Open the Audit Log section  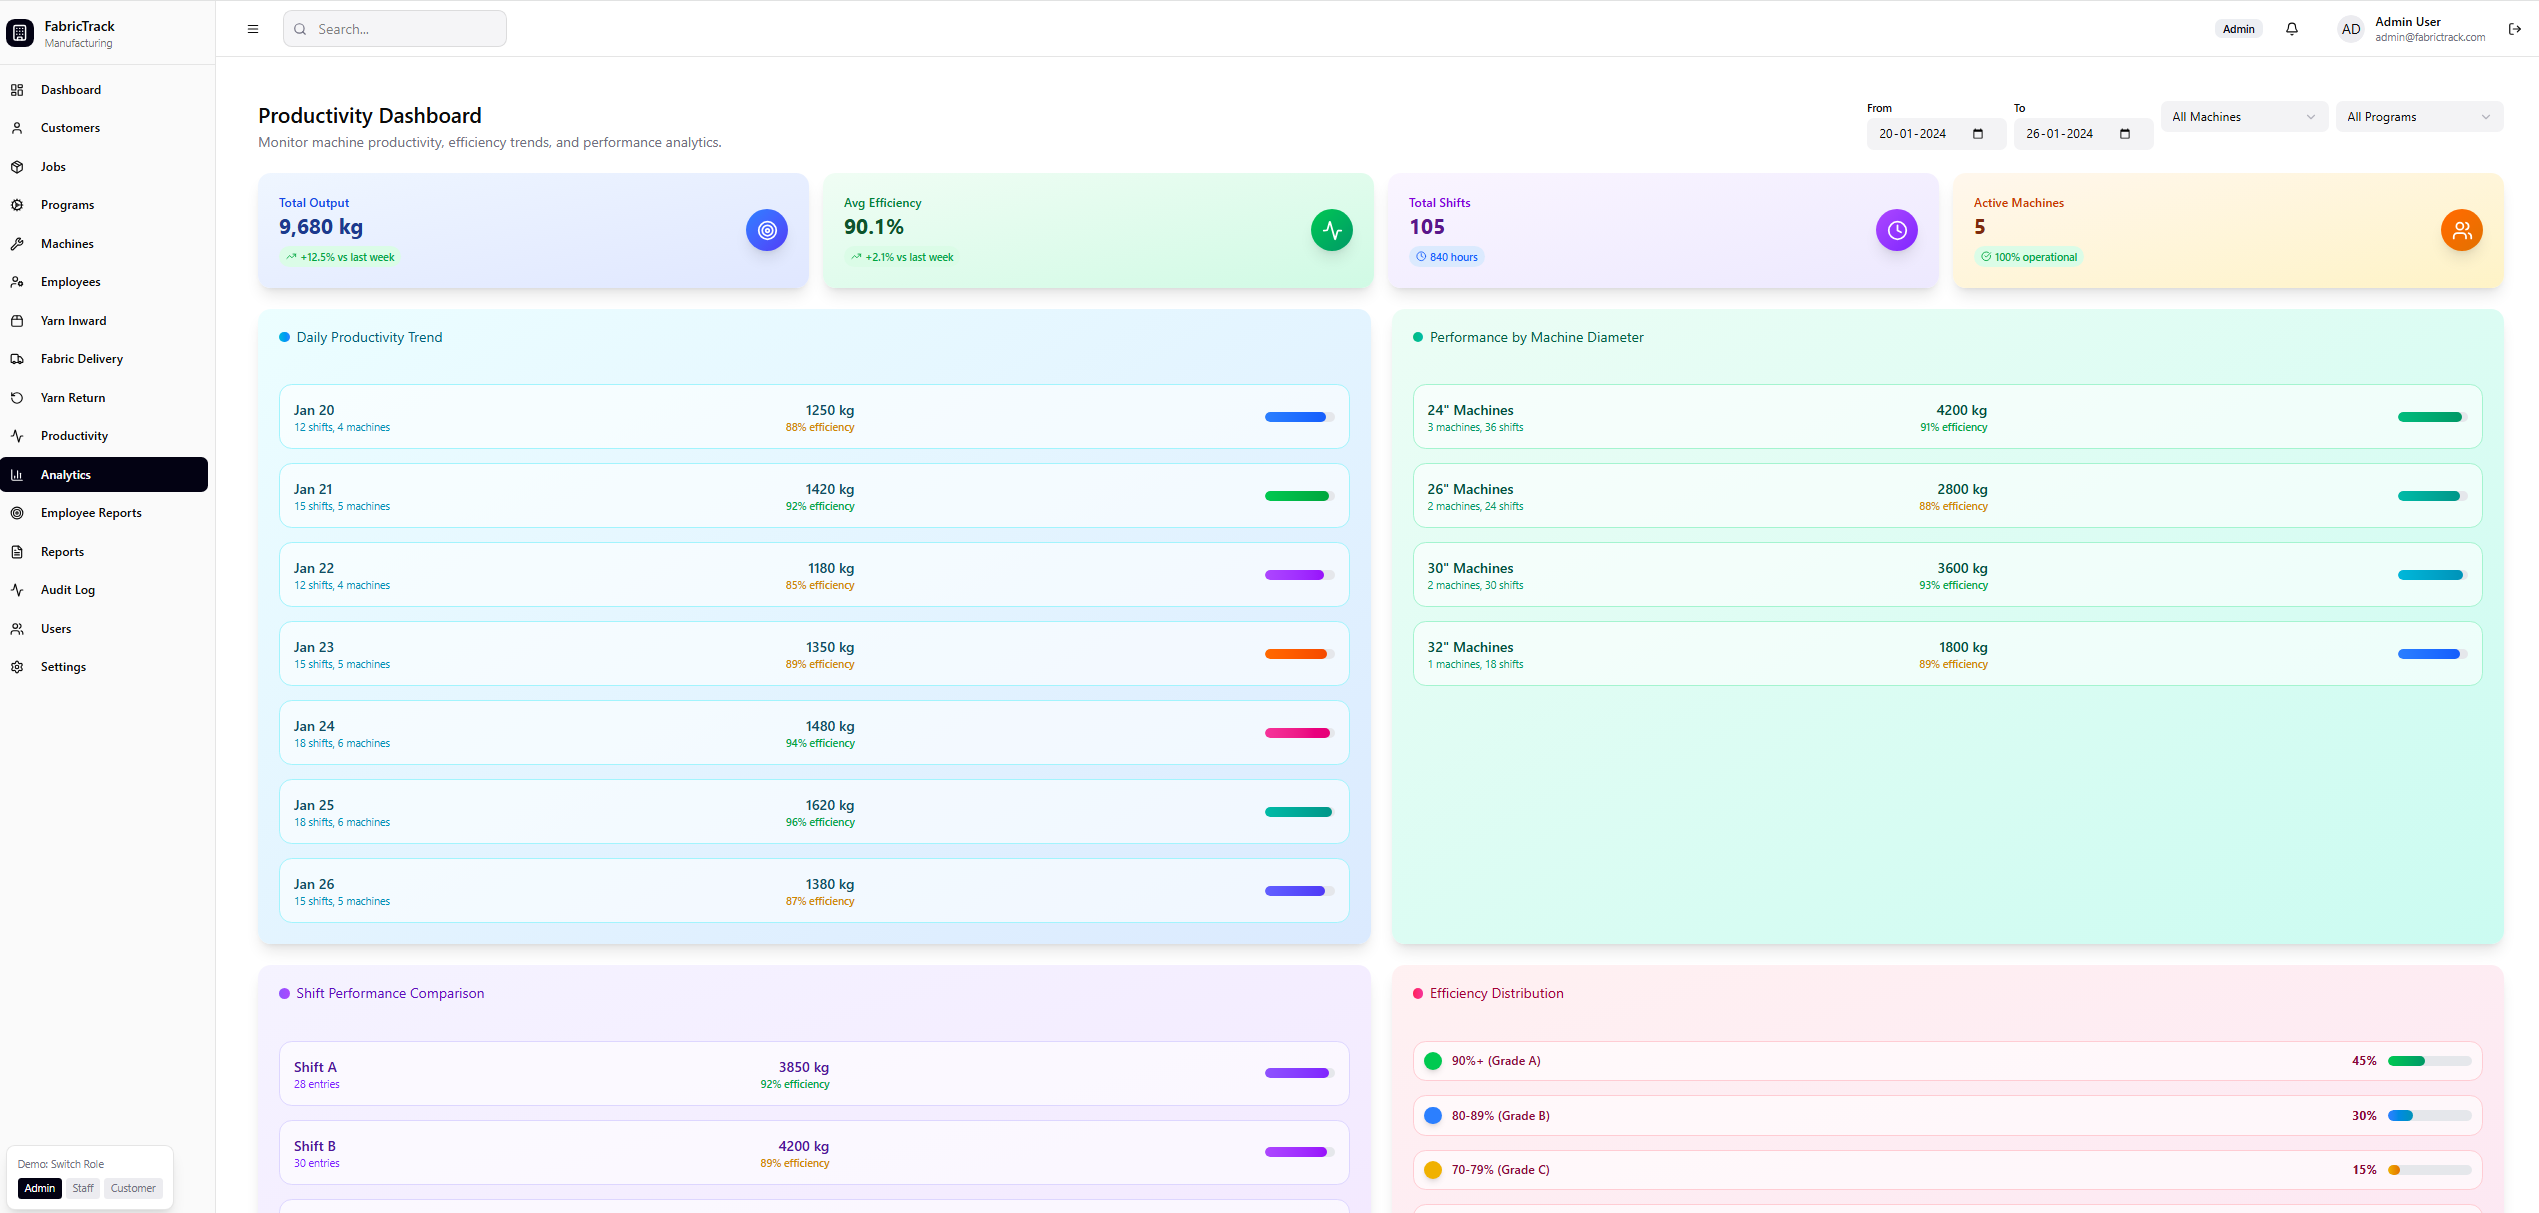point(67,589)
